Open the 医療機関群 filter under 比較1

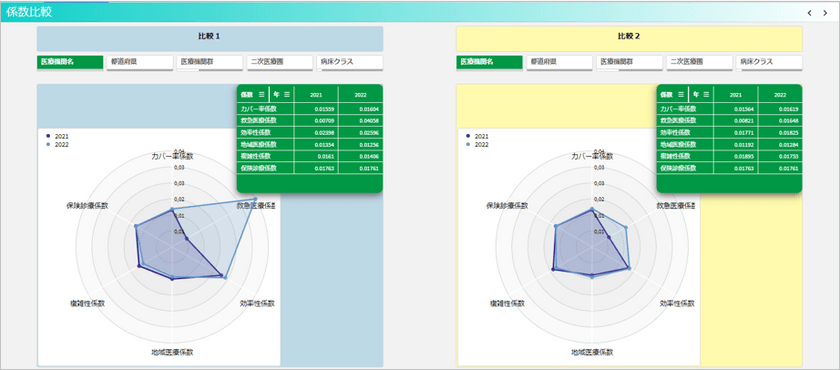point(209,62)
